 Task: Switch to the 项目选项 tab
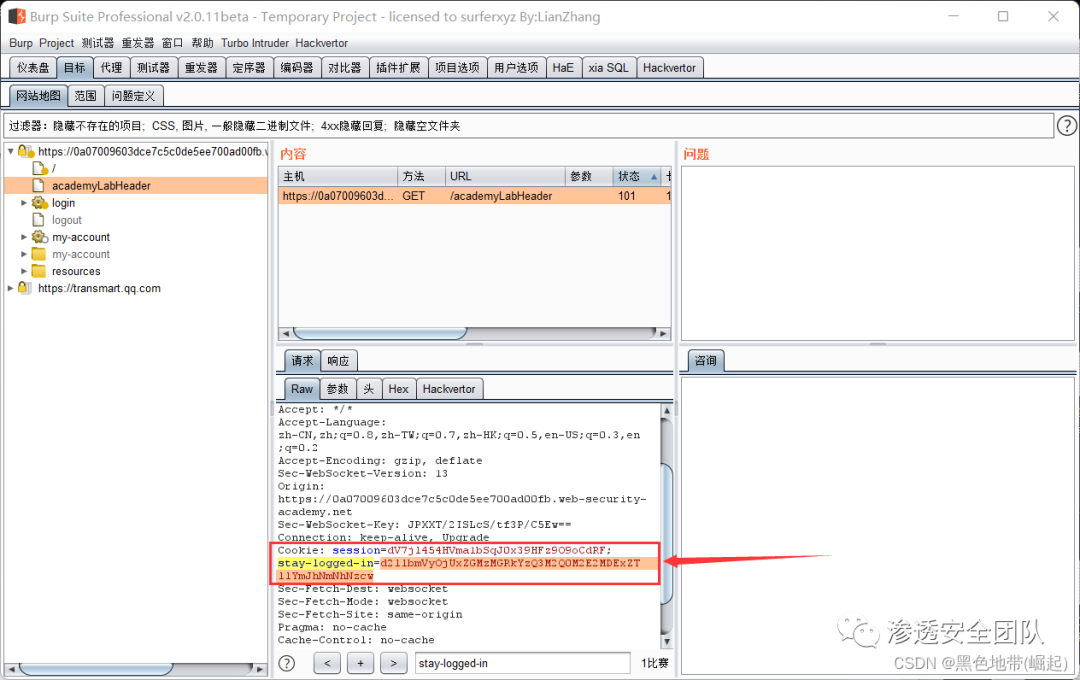click(457, 68)
